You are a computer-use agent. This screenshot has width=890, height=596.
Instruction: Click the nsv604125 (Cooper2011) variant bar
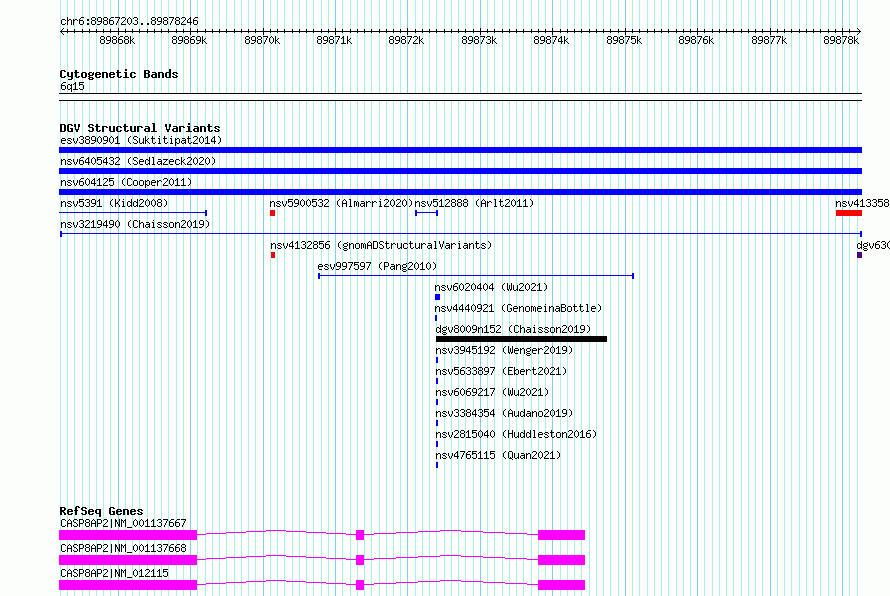pyautogui.click(x=460, y=192)
